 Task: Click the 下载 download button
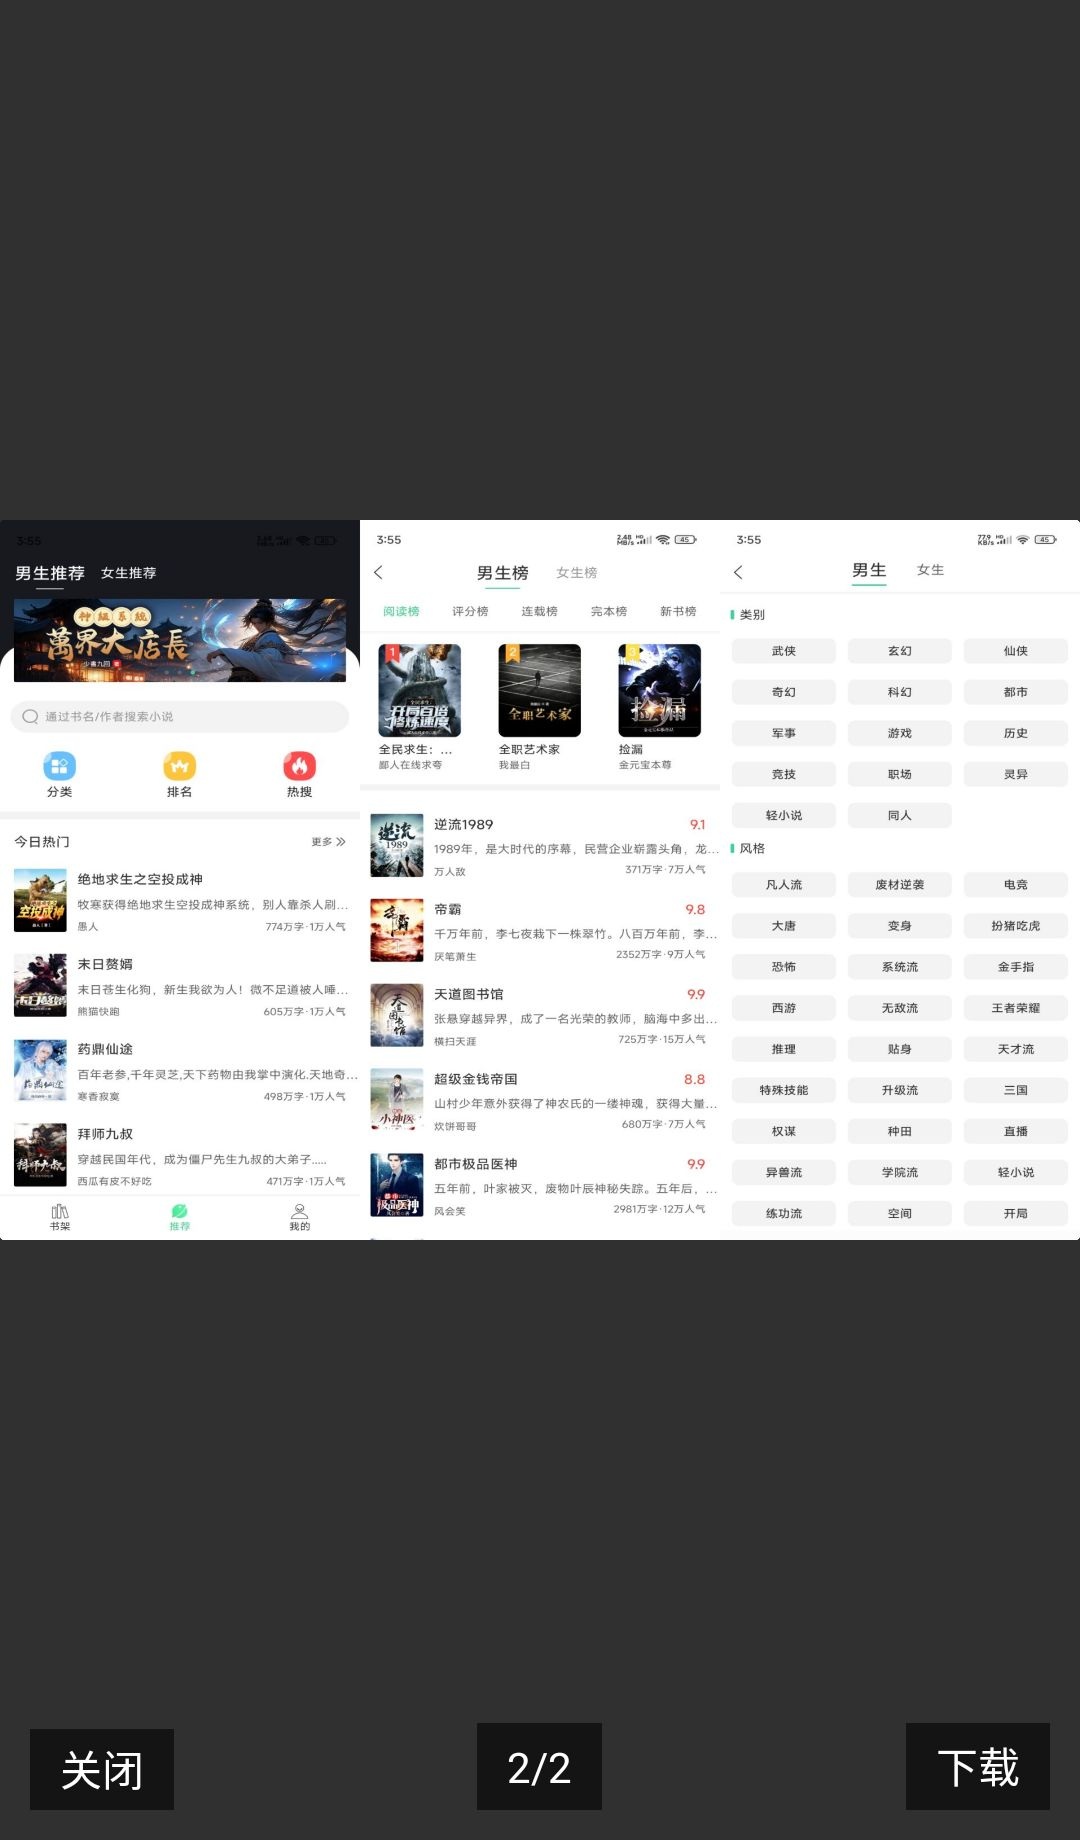click(x=978, y=1766)
